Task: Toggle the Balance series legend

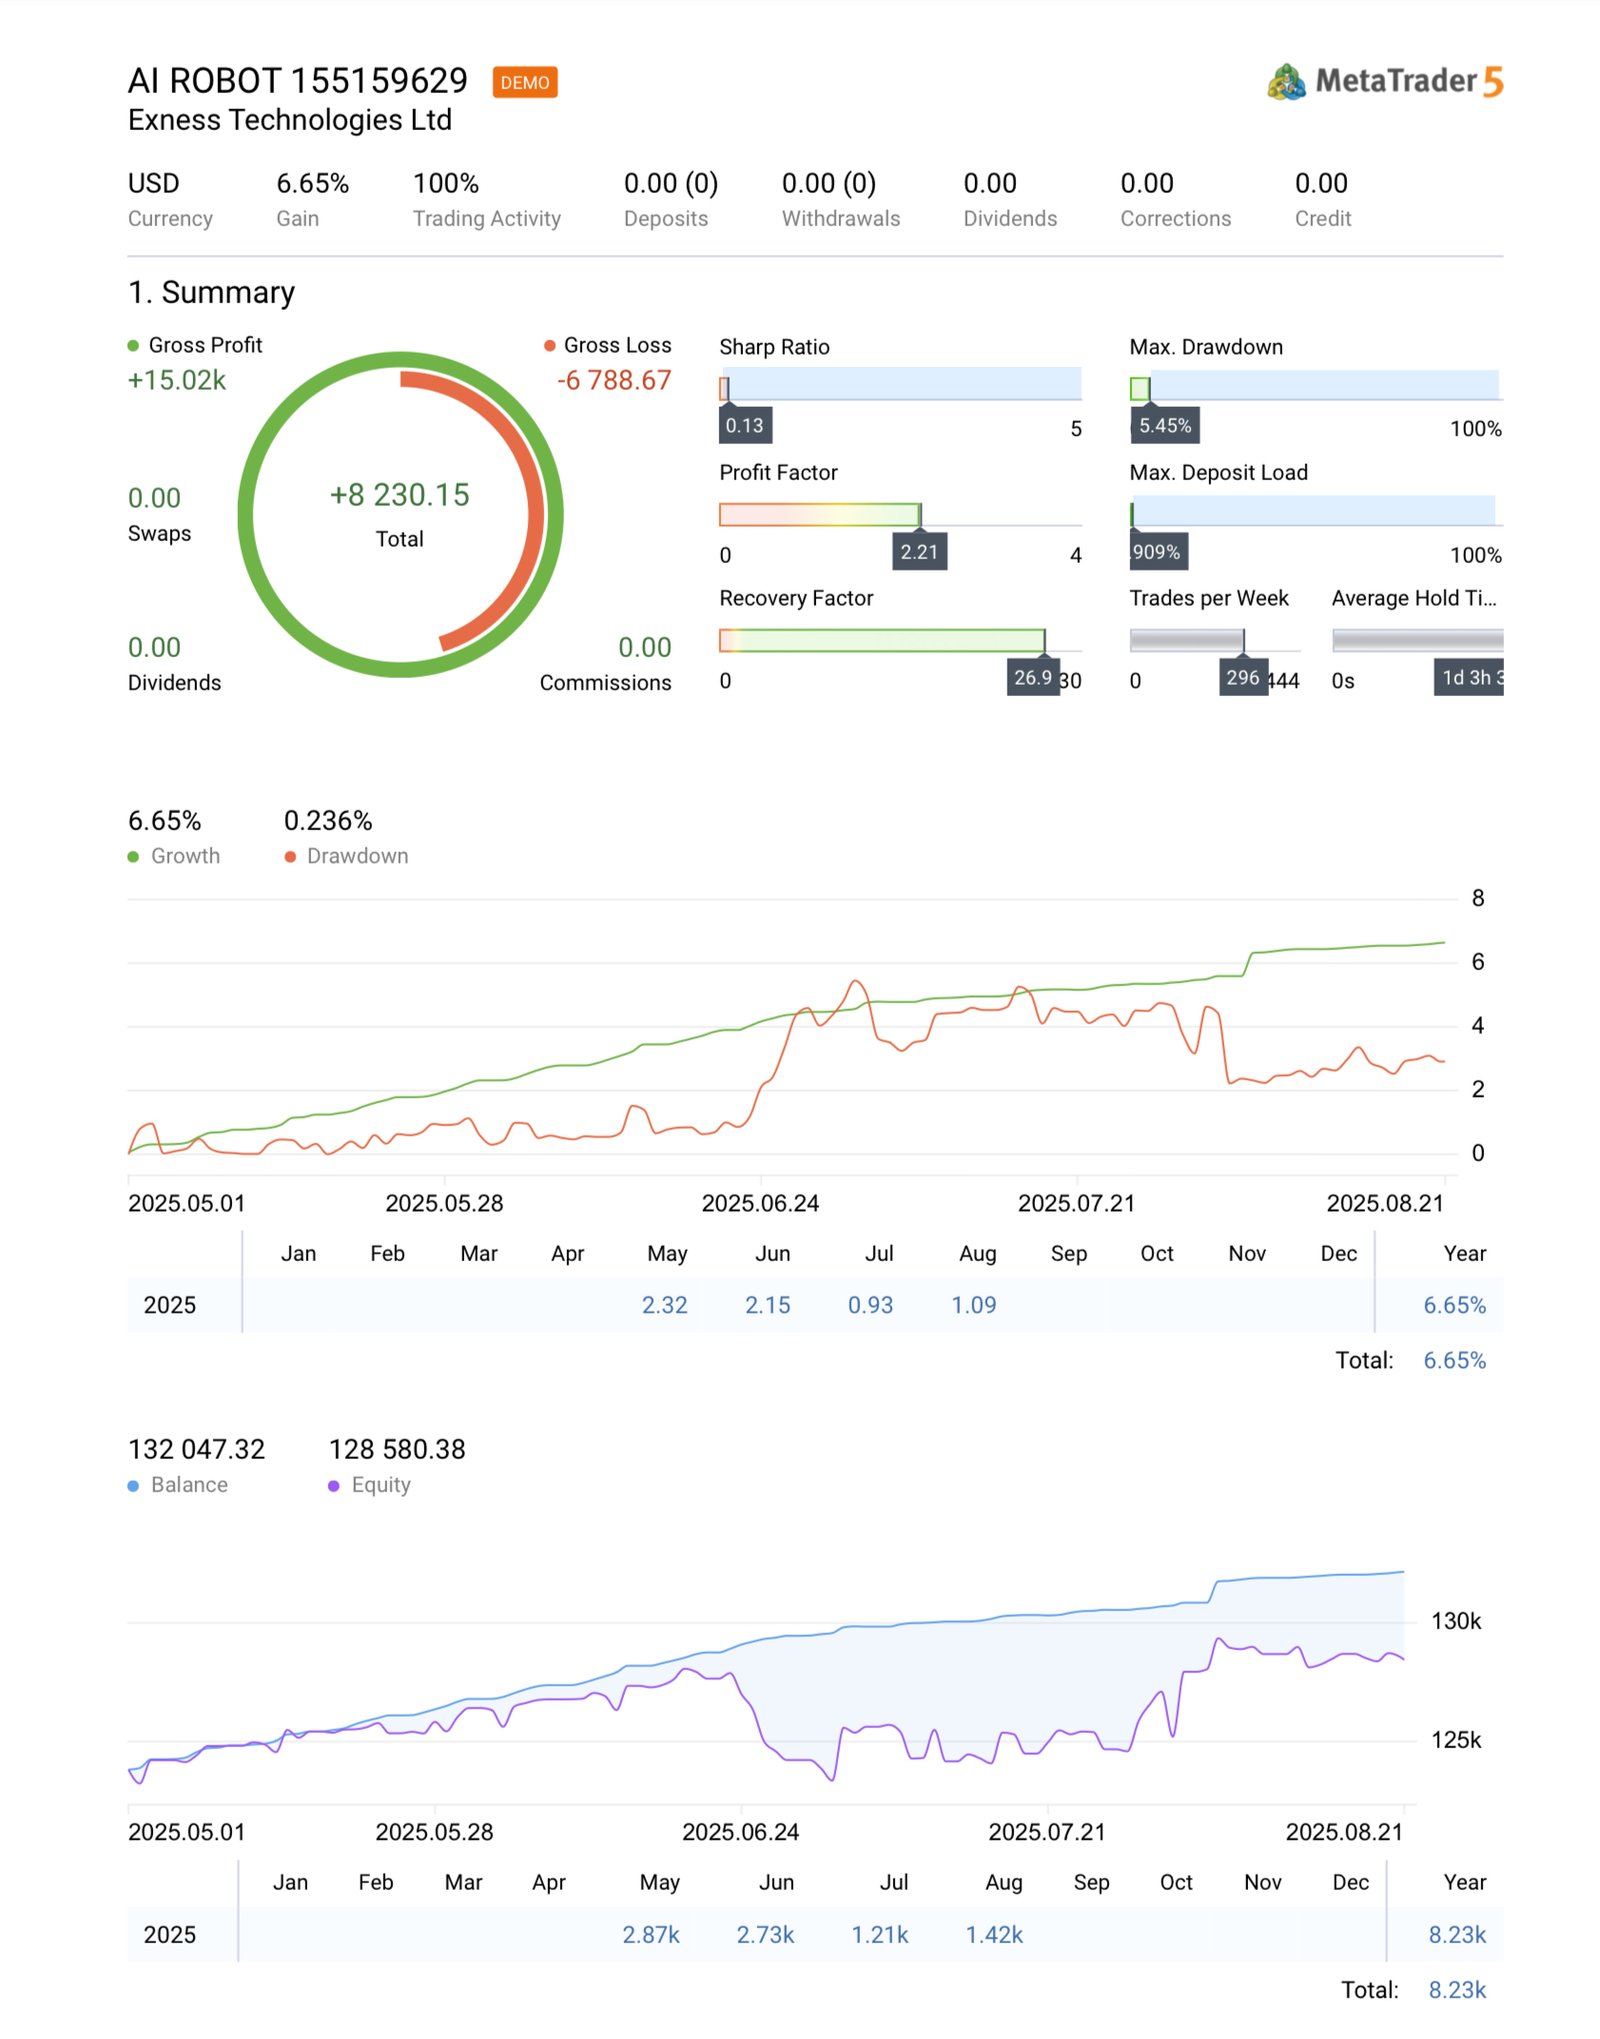Action: [x=178, y=1485]
